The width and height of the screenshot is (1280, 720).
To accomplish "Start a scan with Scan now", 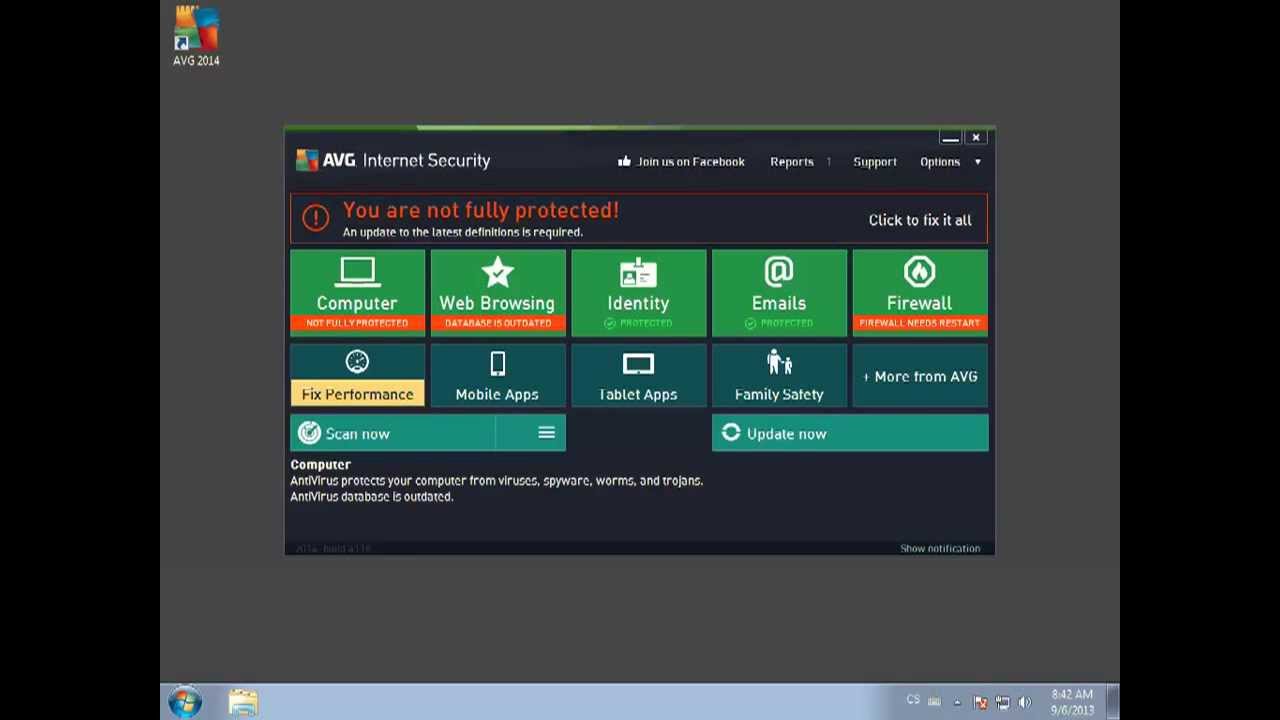I will pyautogui.click(x=392, y=433).
